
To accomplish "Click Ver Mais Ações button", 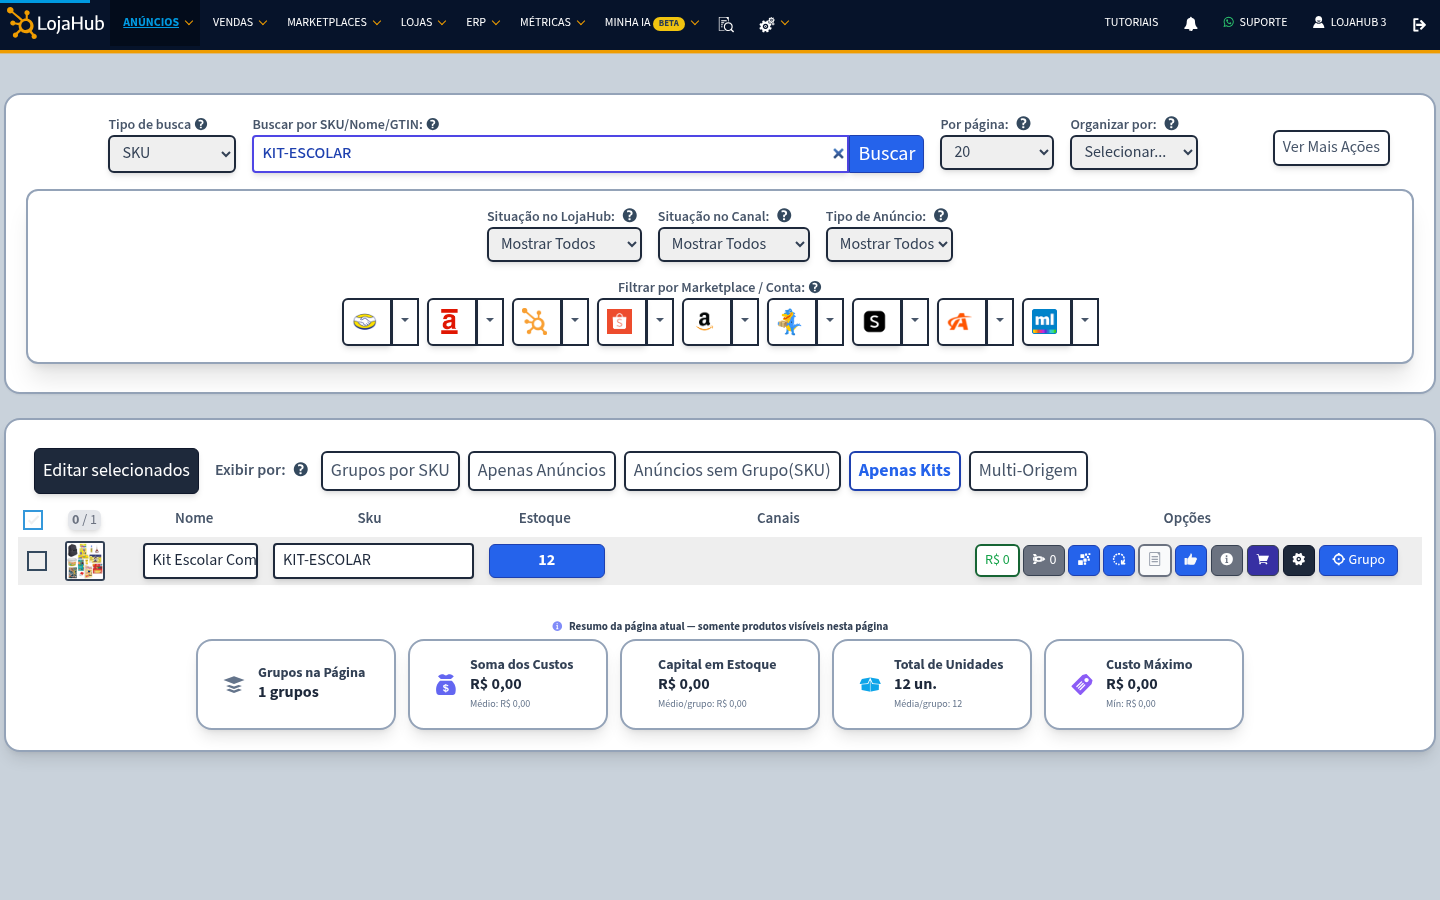I will click(x=1331, y=148).
